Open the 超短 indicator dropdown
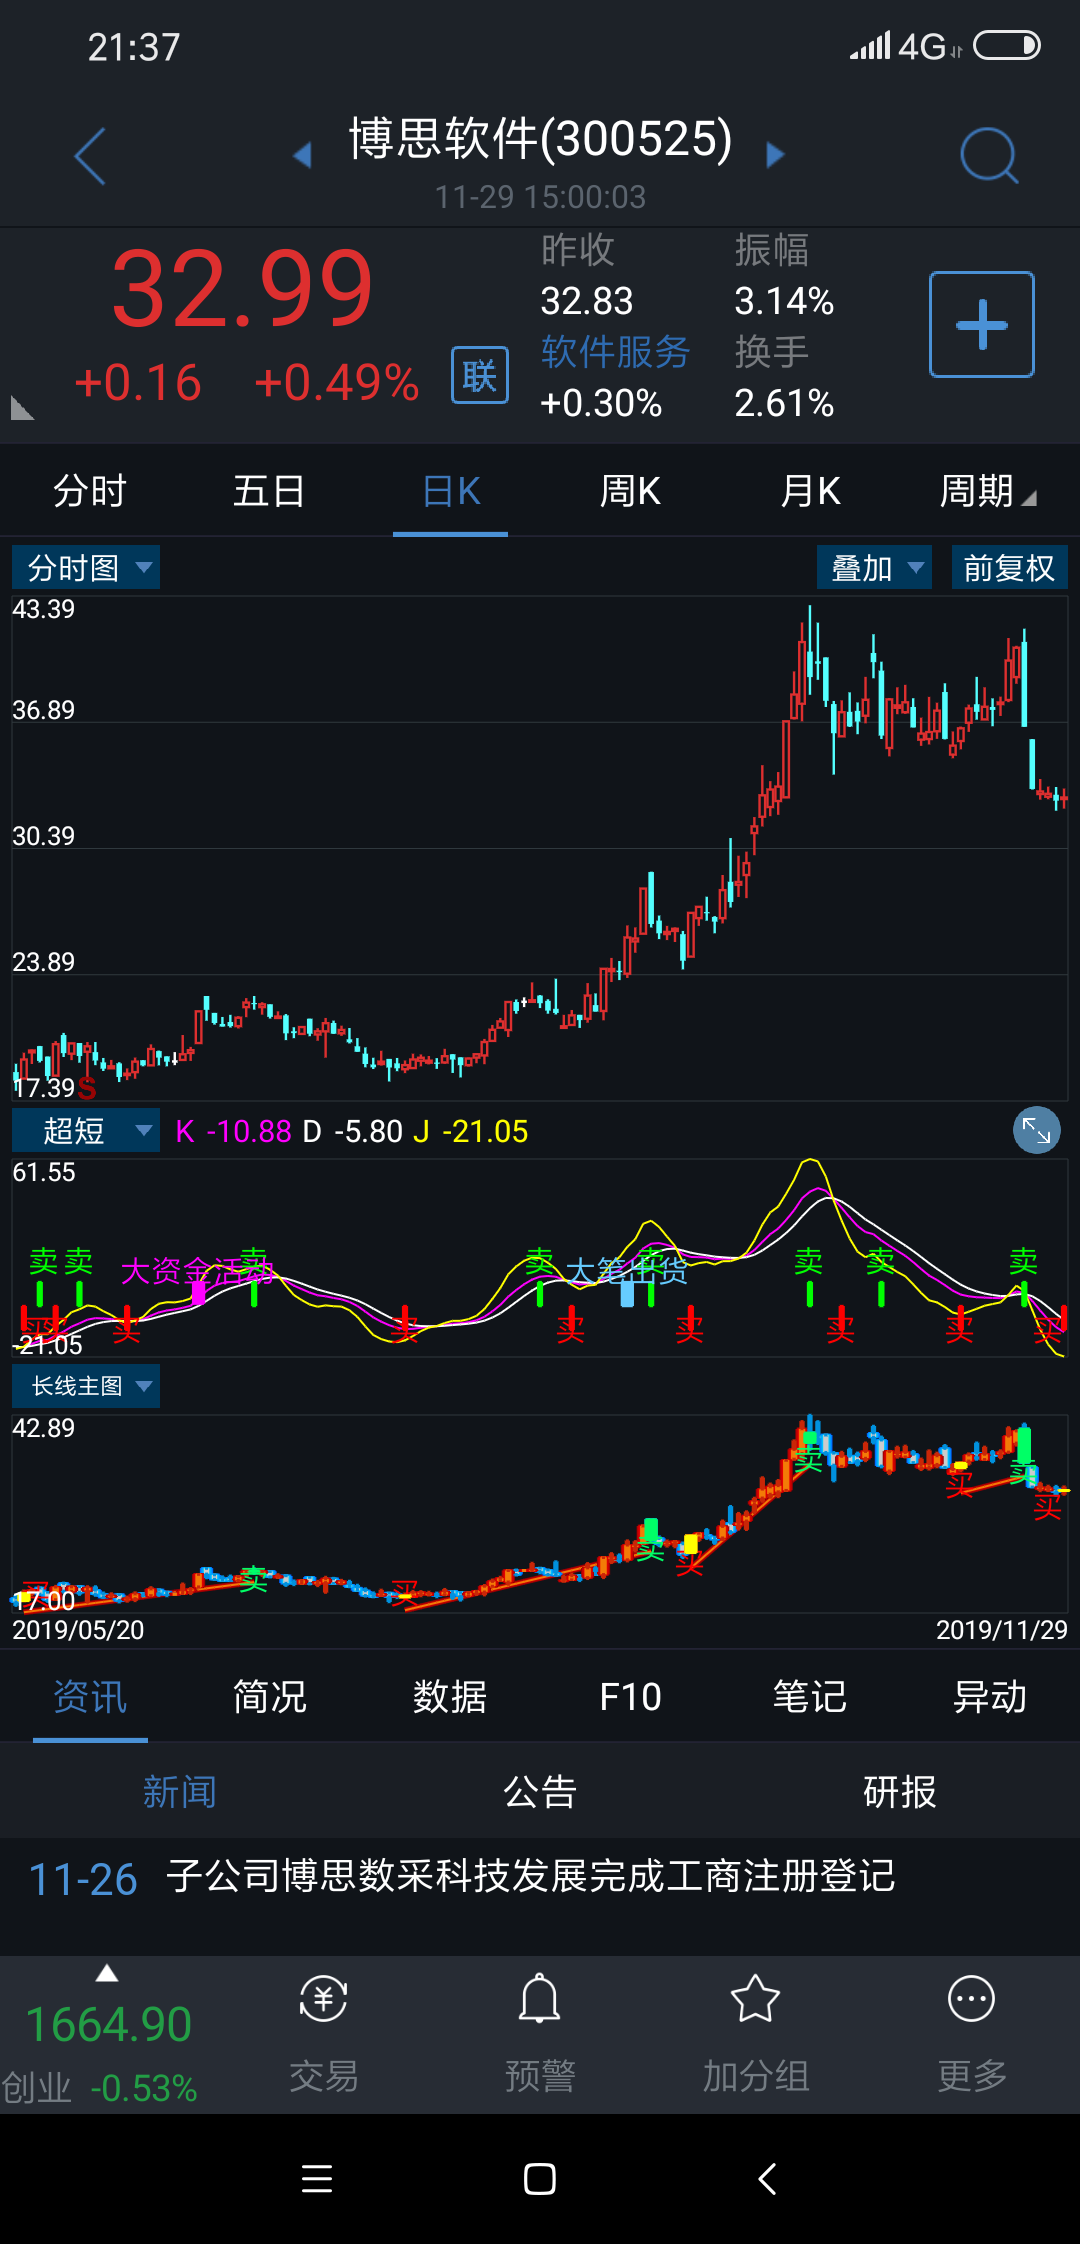Image resolution: width=1080 pixels, height=2244 pixels. tap(86, 1131)
